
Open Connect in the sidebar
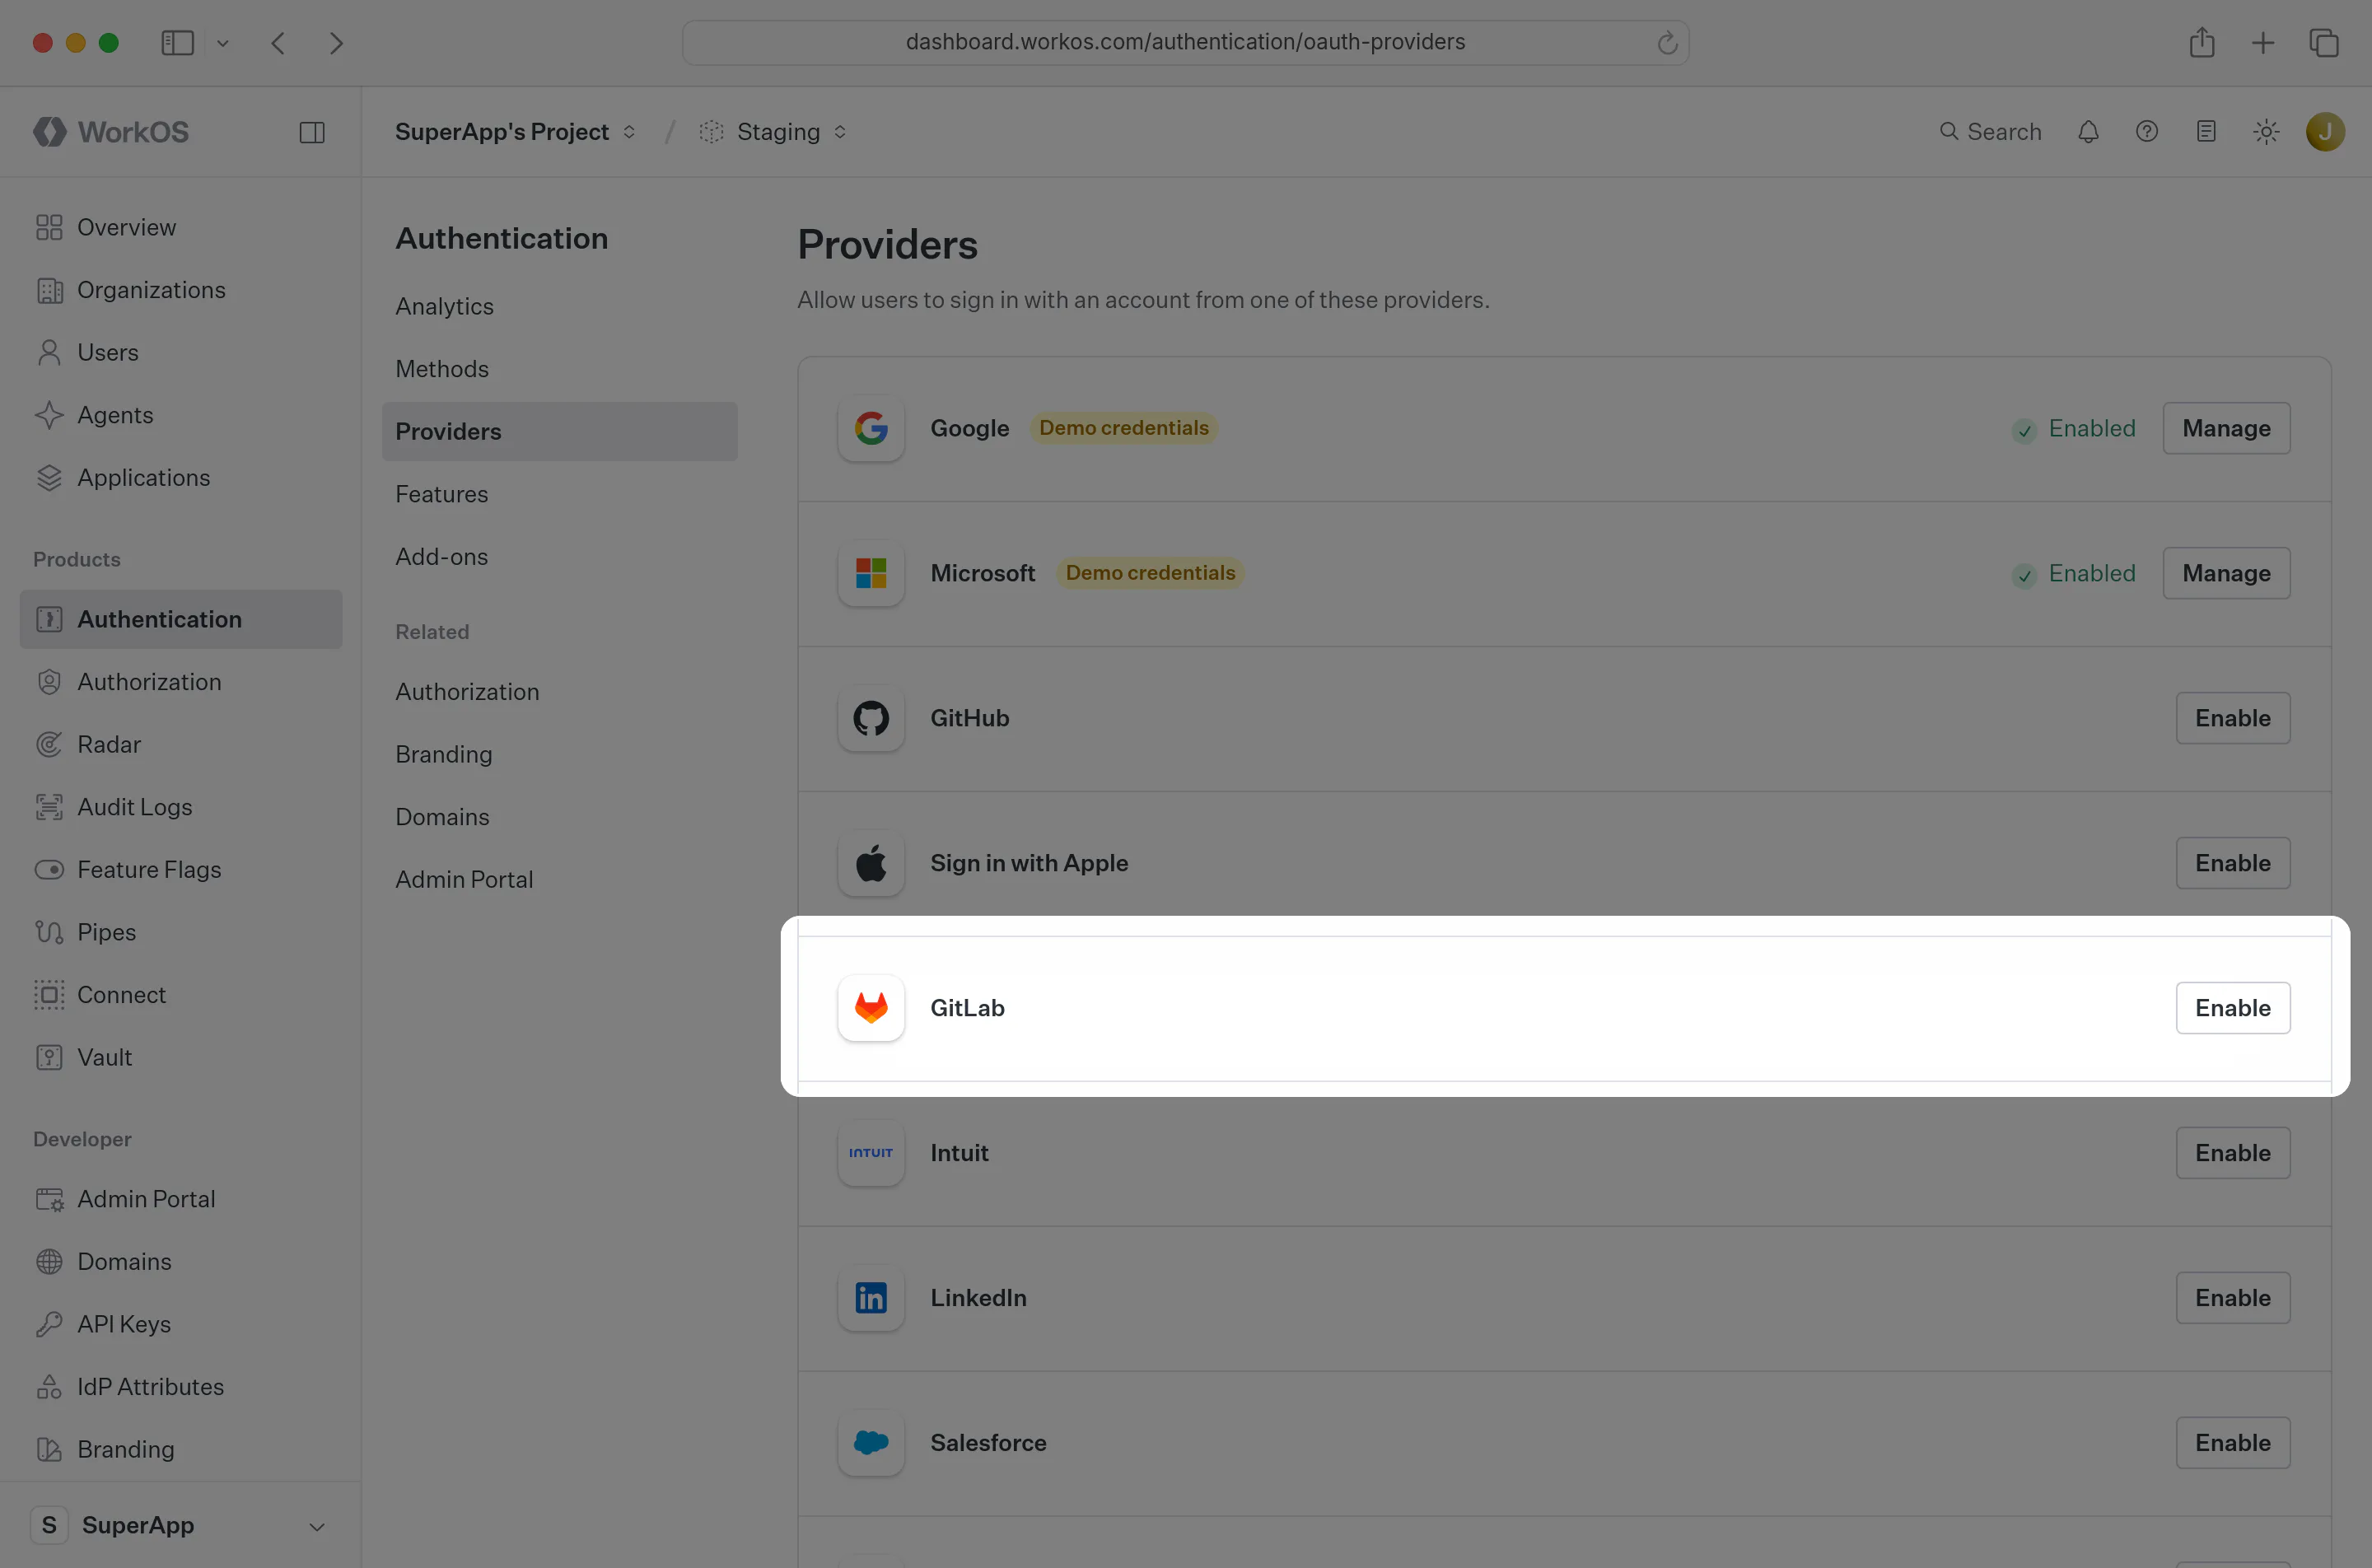(x=181, y=995)
